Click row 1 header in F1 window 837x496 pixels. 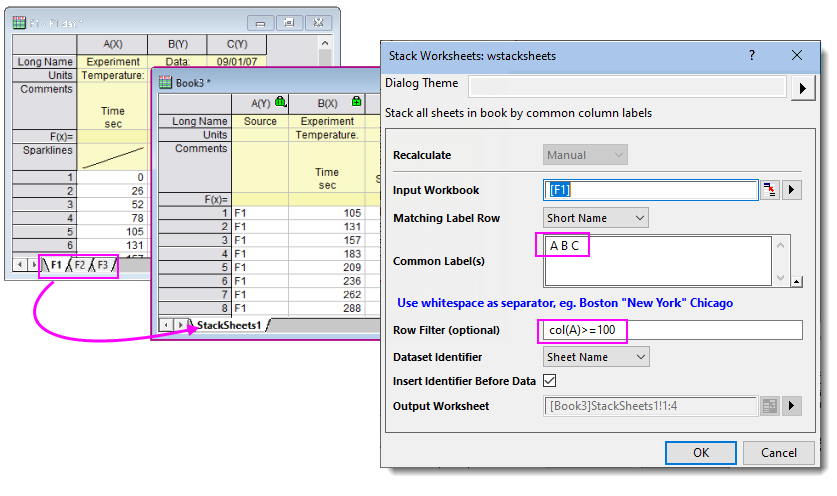(x=45, y=177)
